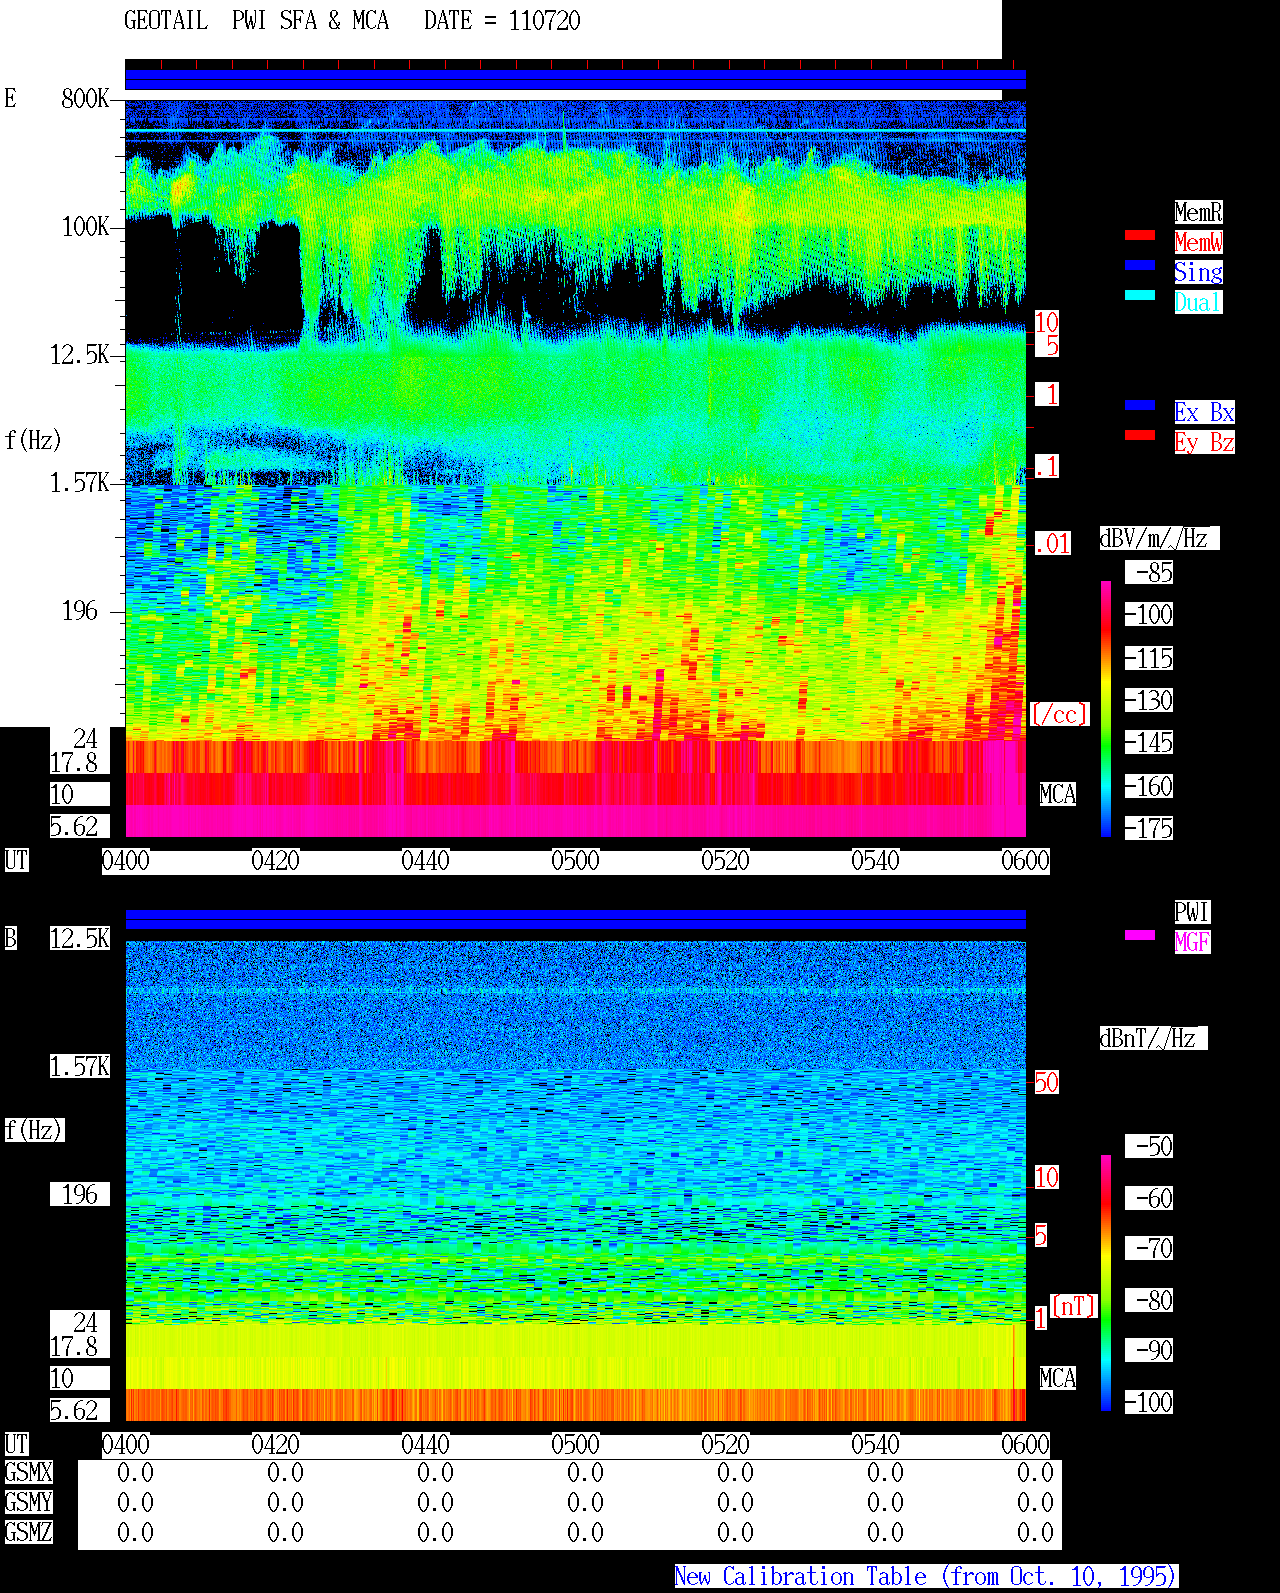Click the GEOTAIL PWI SFA & MCA title
This screenshot has width=1280, height=1593.
click(x=256, y=21)
